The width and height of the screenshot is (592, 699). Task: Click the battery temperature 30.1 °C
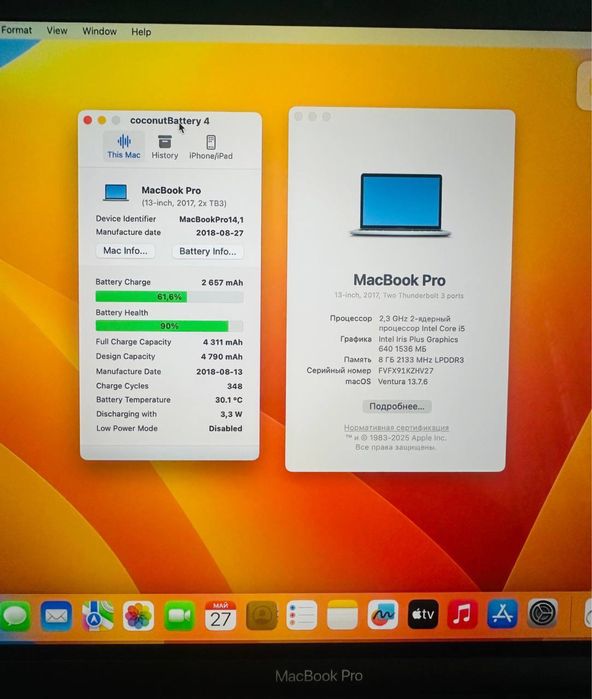pos(229,400)
